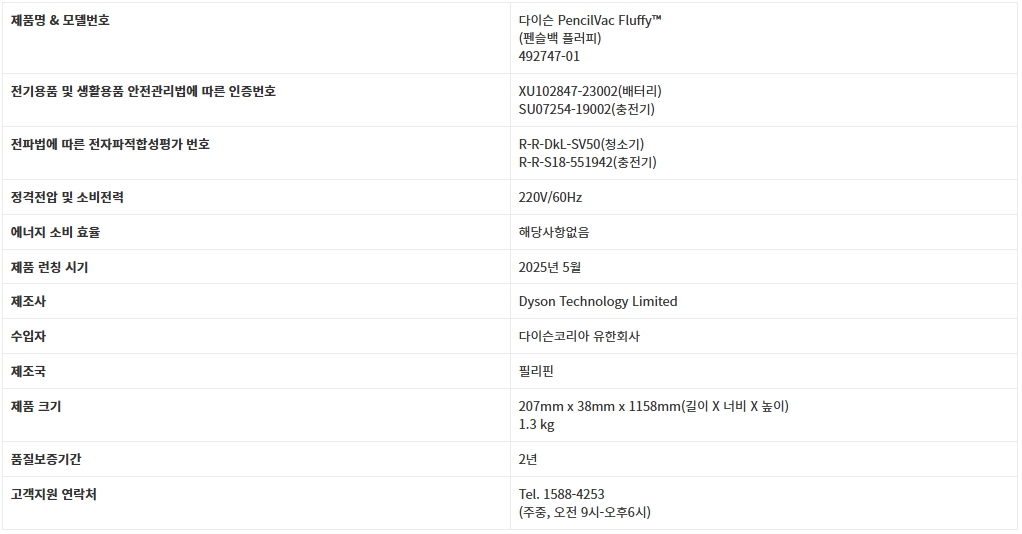This screenshot has height=534, width=1022.
Task: Click the 품질보증기간 row label
Action: click(48, 459)
